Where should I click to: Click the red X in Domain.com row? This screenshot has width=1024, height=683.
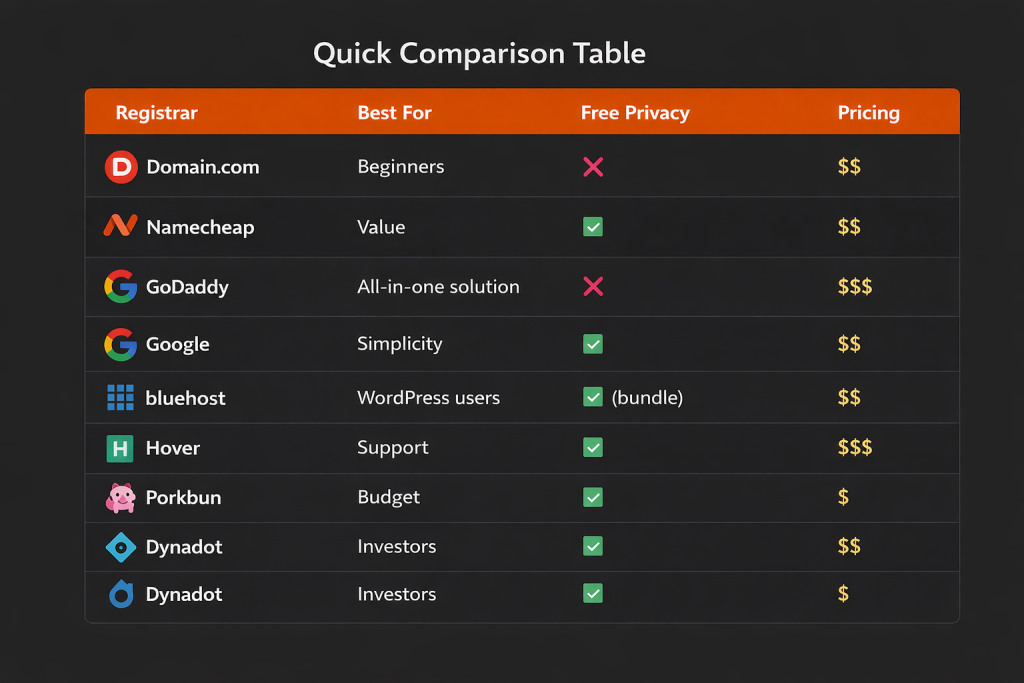[x=593, y=167]
